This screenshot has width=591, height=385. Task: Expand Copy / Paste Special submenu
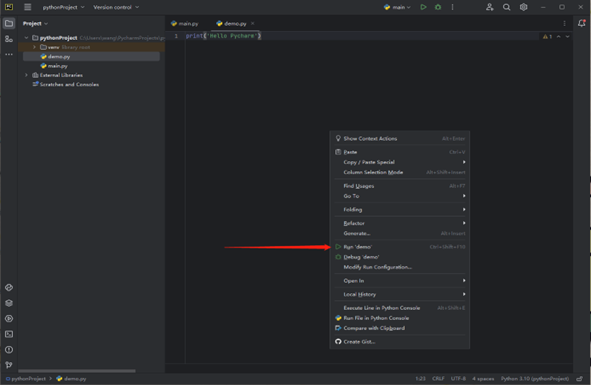pos(400,162)
